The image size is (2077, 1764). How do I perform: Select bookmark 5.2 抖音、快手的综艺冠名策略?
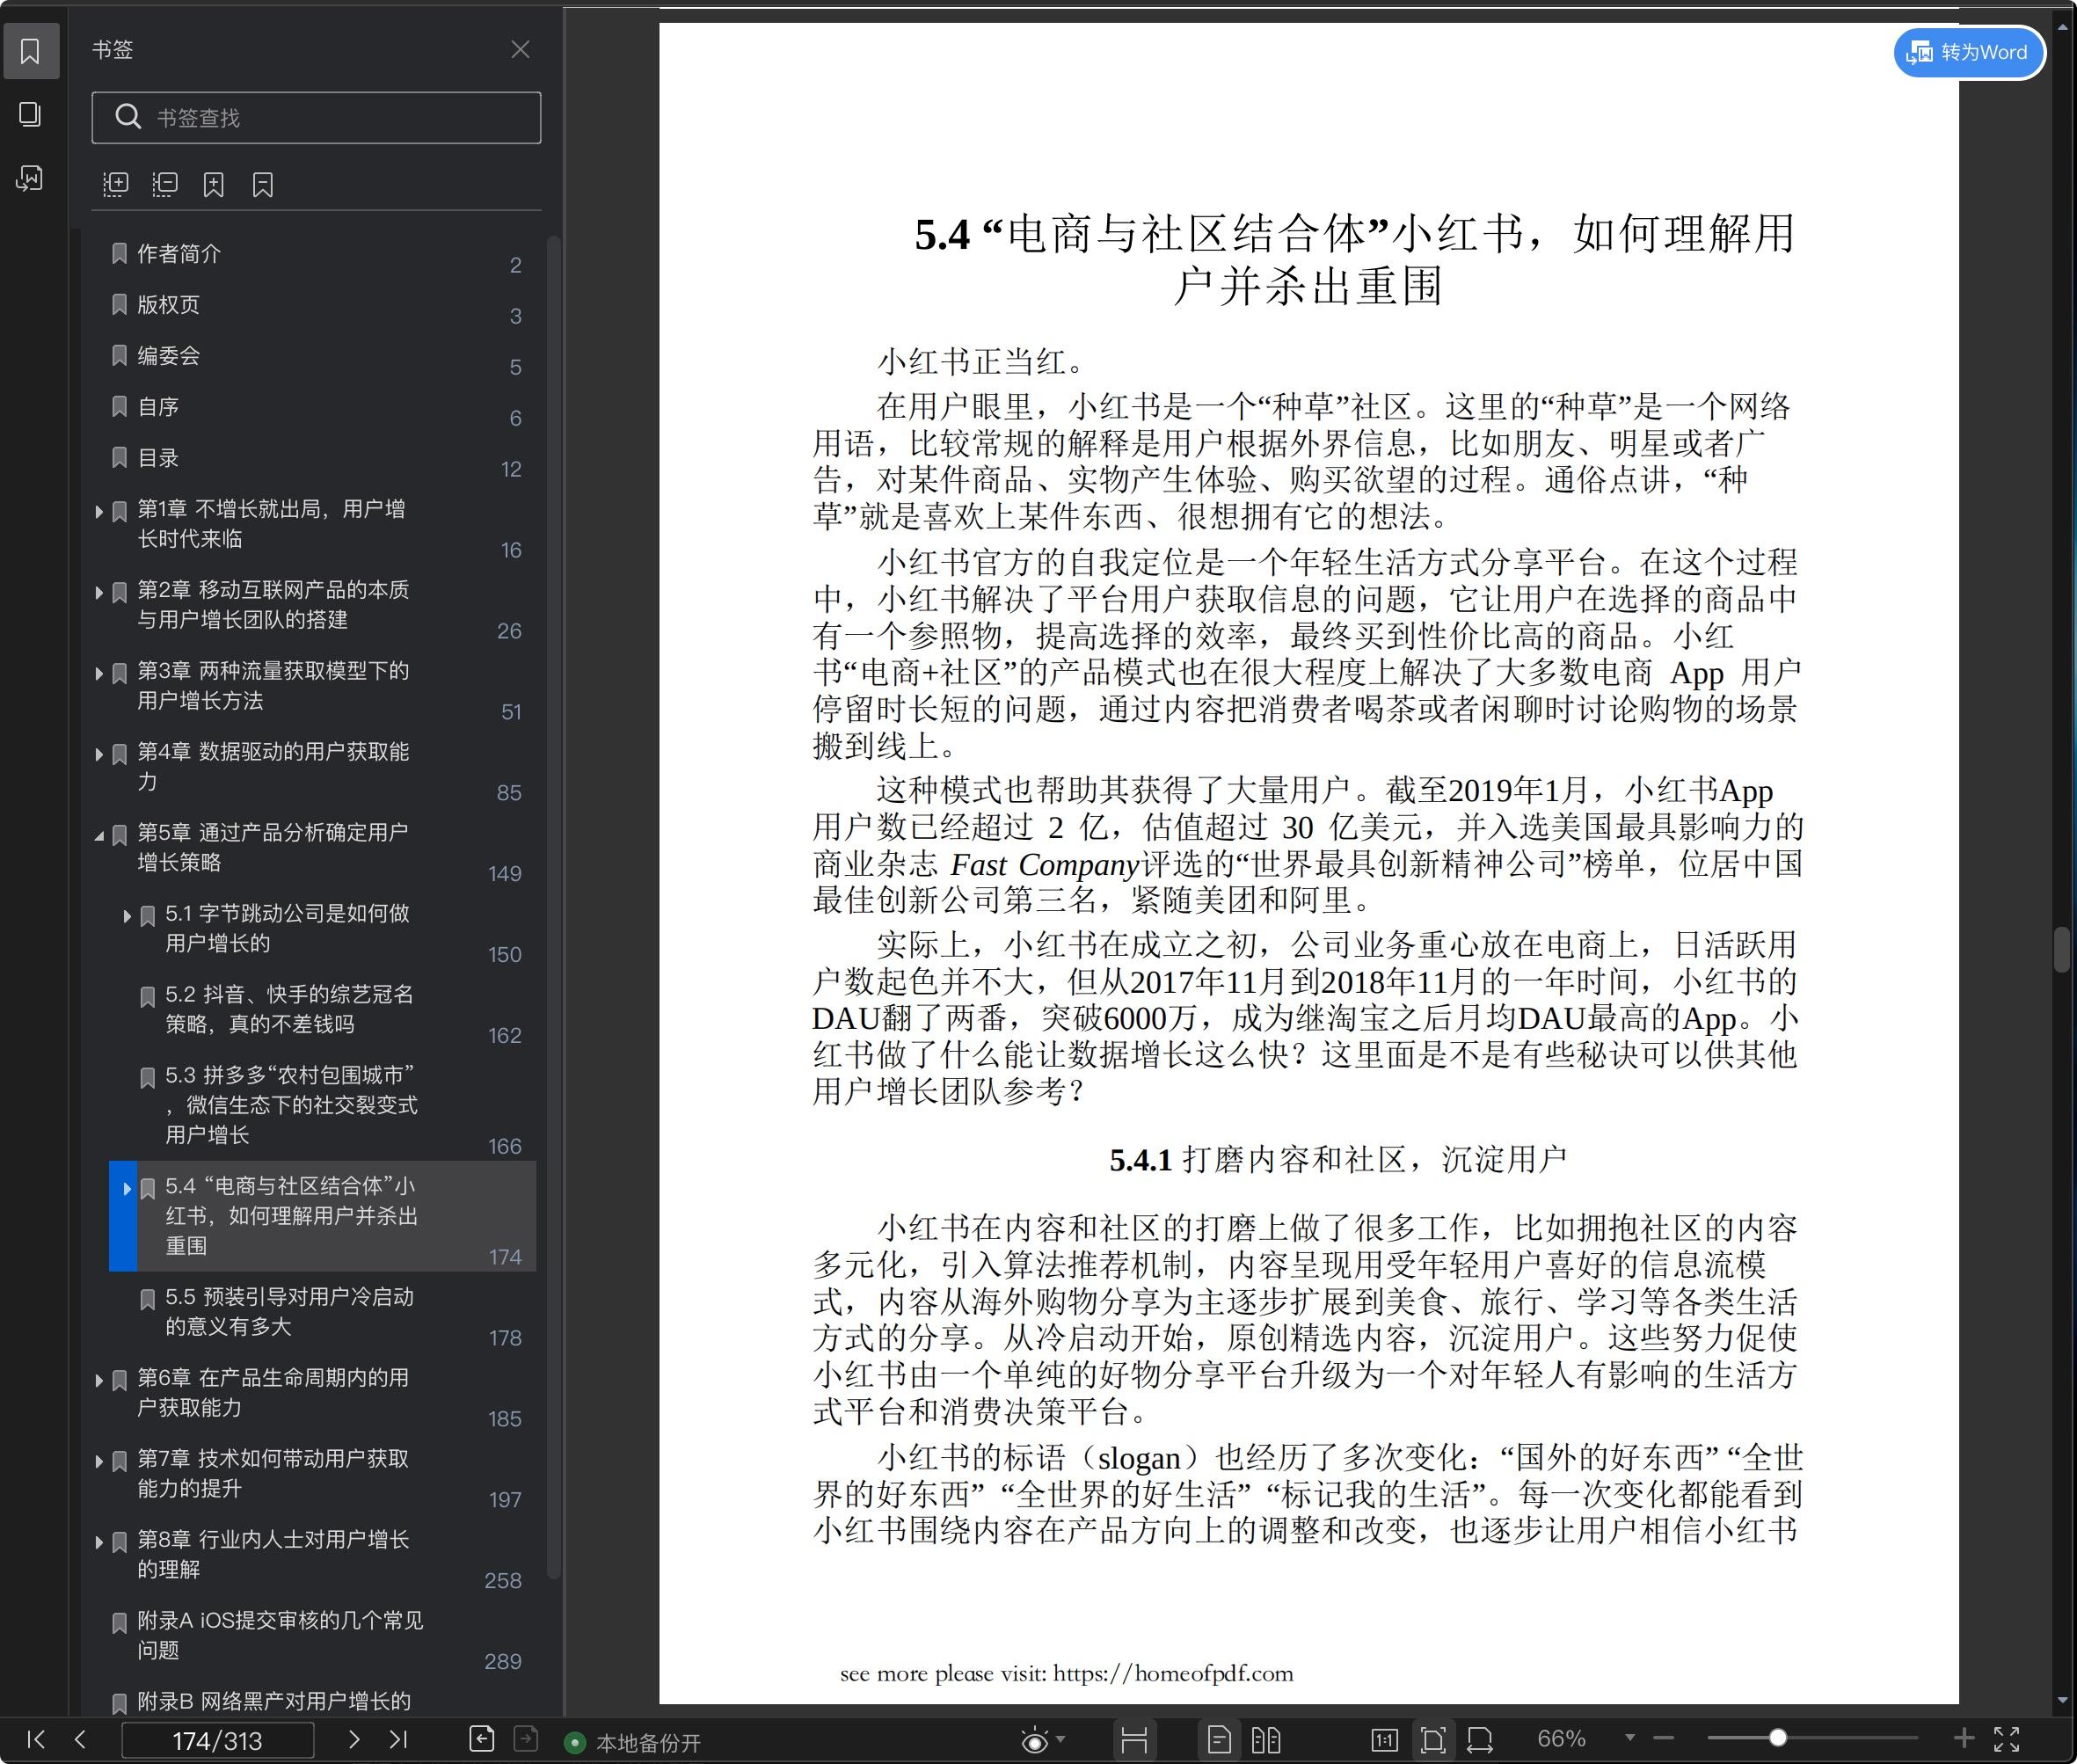pos(289,1009)
